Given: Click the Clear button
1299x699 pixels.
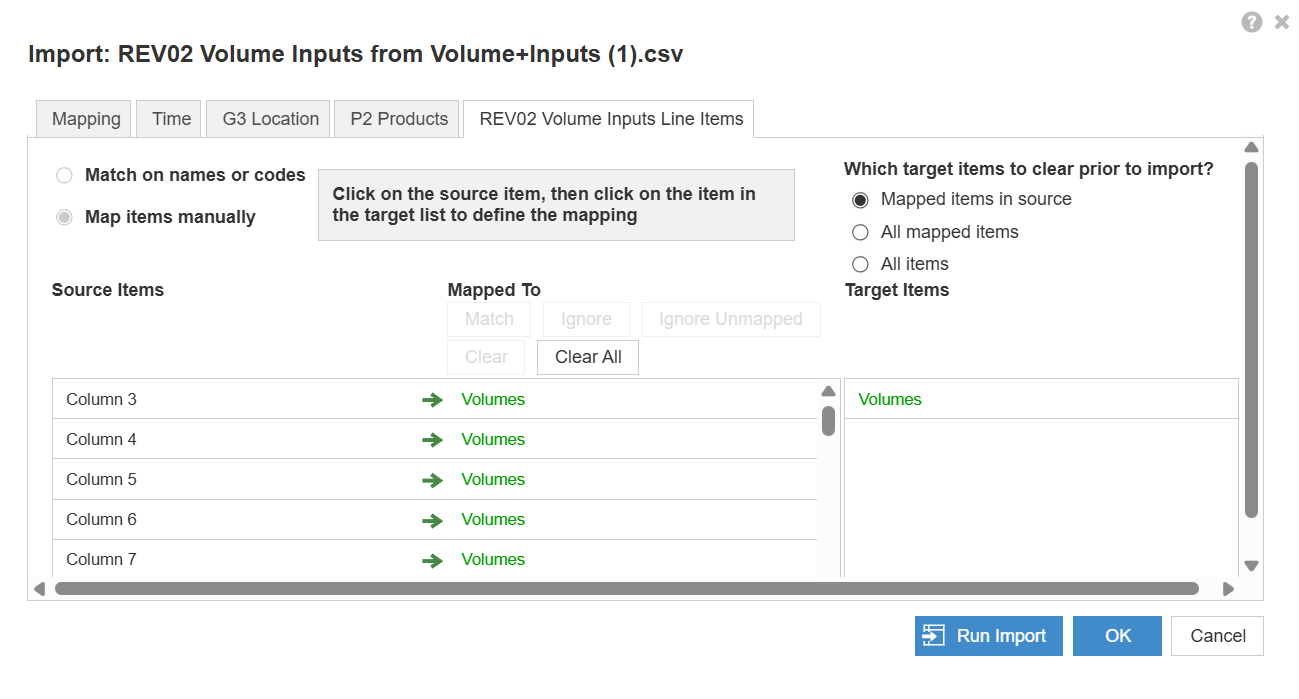Looking at the screenshot, I should [x=486, y=357].
